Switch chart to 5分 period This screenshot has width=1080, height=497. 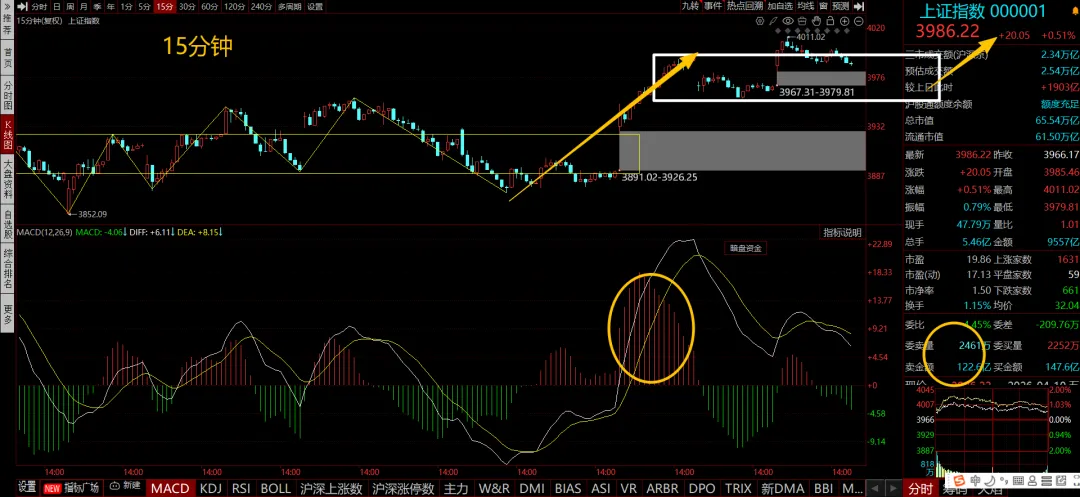[144, 6]
